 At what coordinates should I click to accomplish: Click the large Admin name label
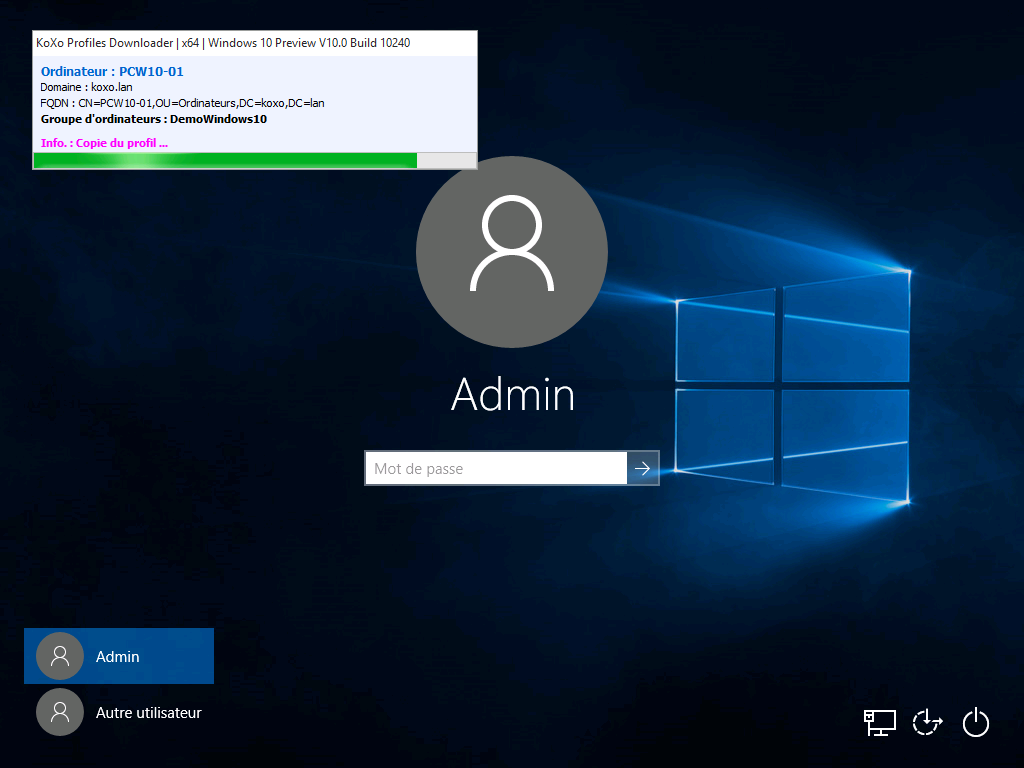(513, 394)
